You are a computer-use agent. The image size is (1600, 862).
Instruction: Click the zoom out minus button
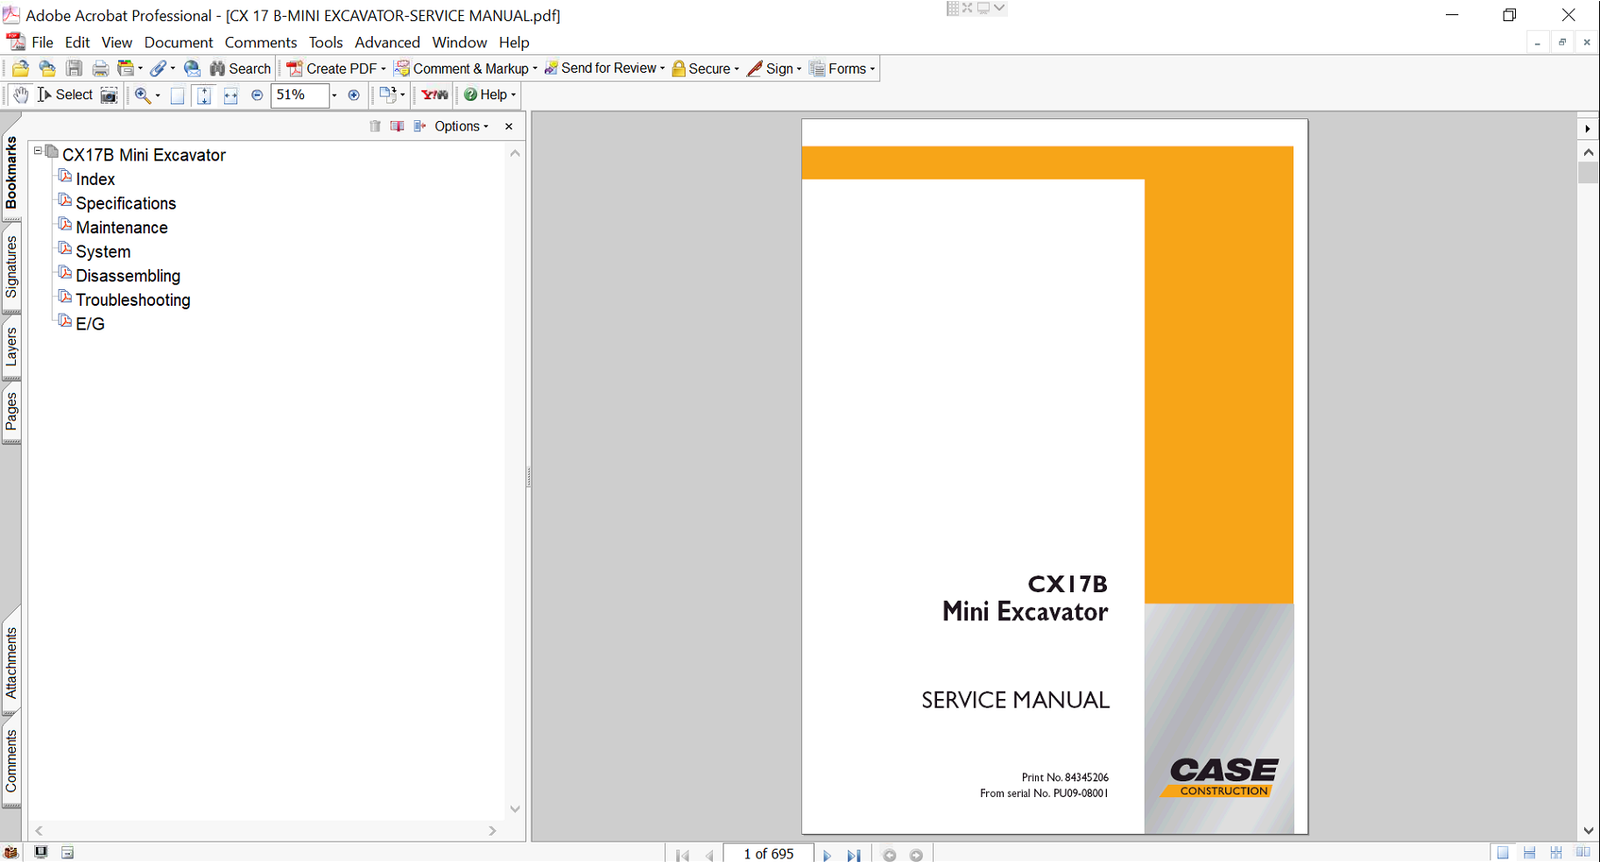coord(257,95)
